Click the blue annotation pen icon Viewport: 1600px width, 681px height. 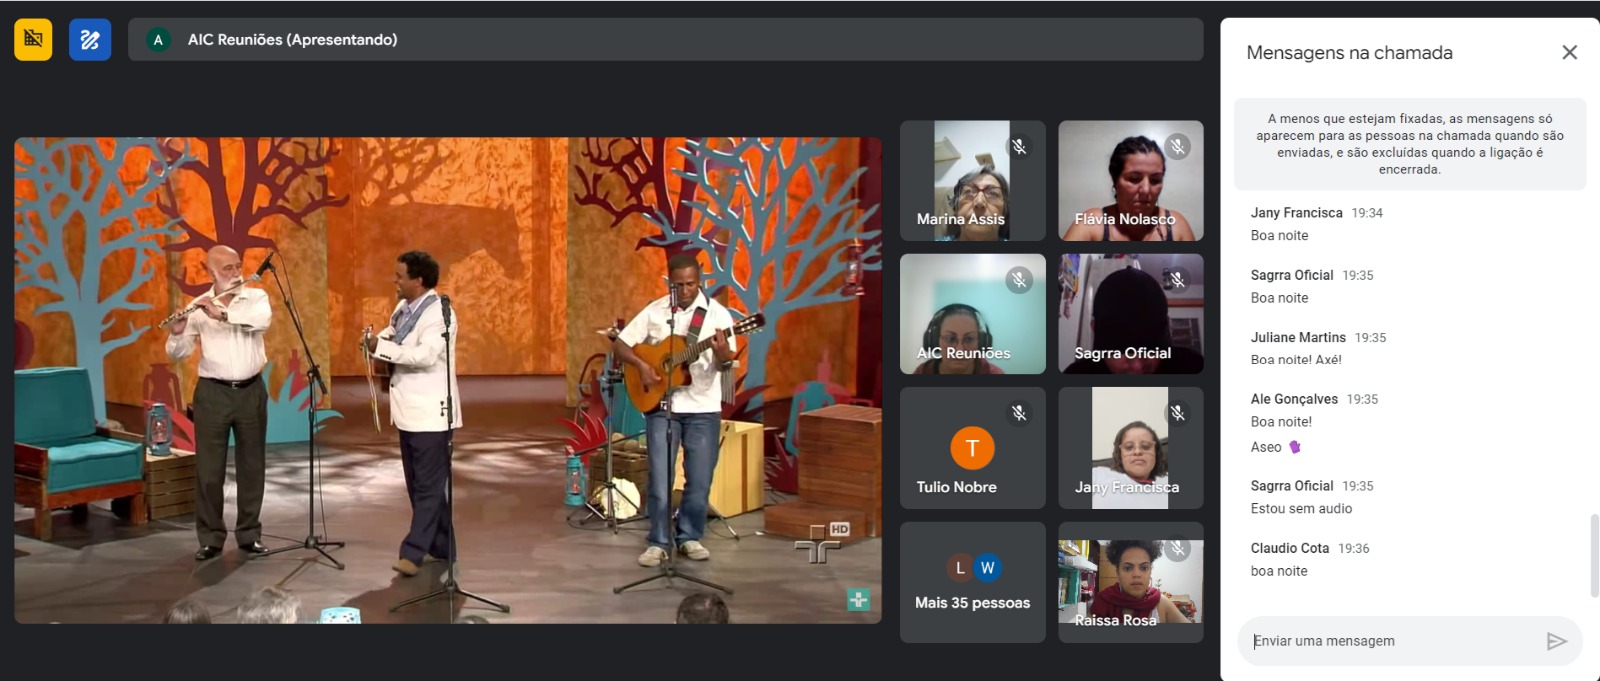tap(90, 40)
